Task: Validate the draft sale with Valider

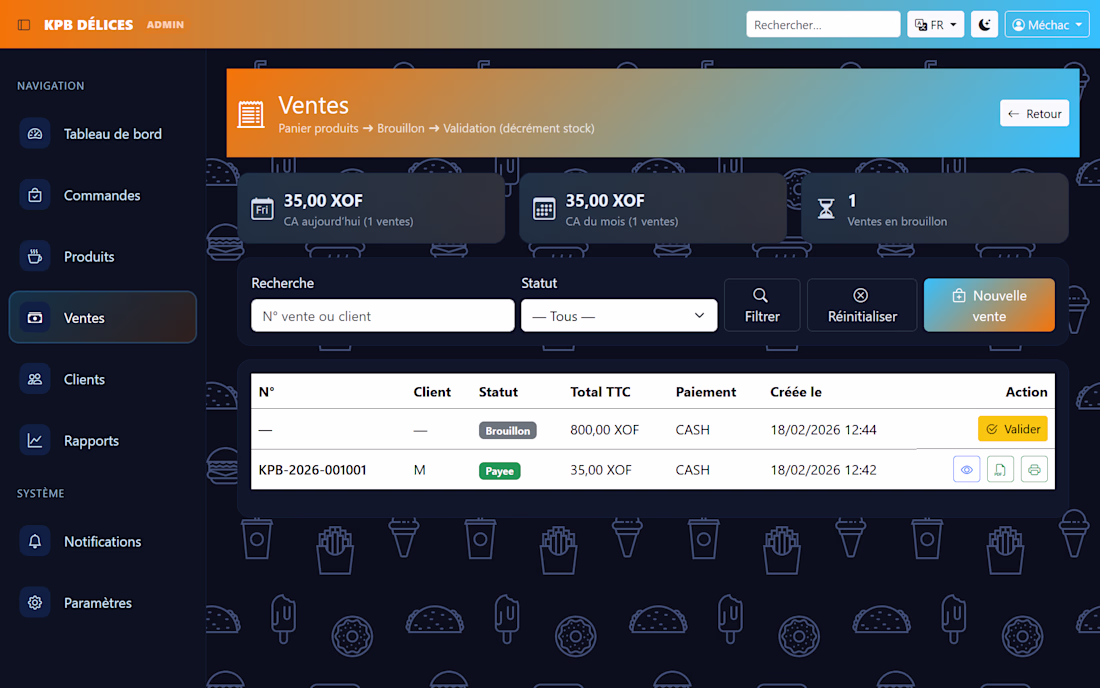Action: [x=1012, y=429]
